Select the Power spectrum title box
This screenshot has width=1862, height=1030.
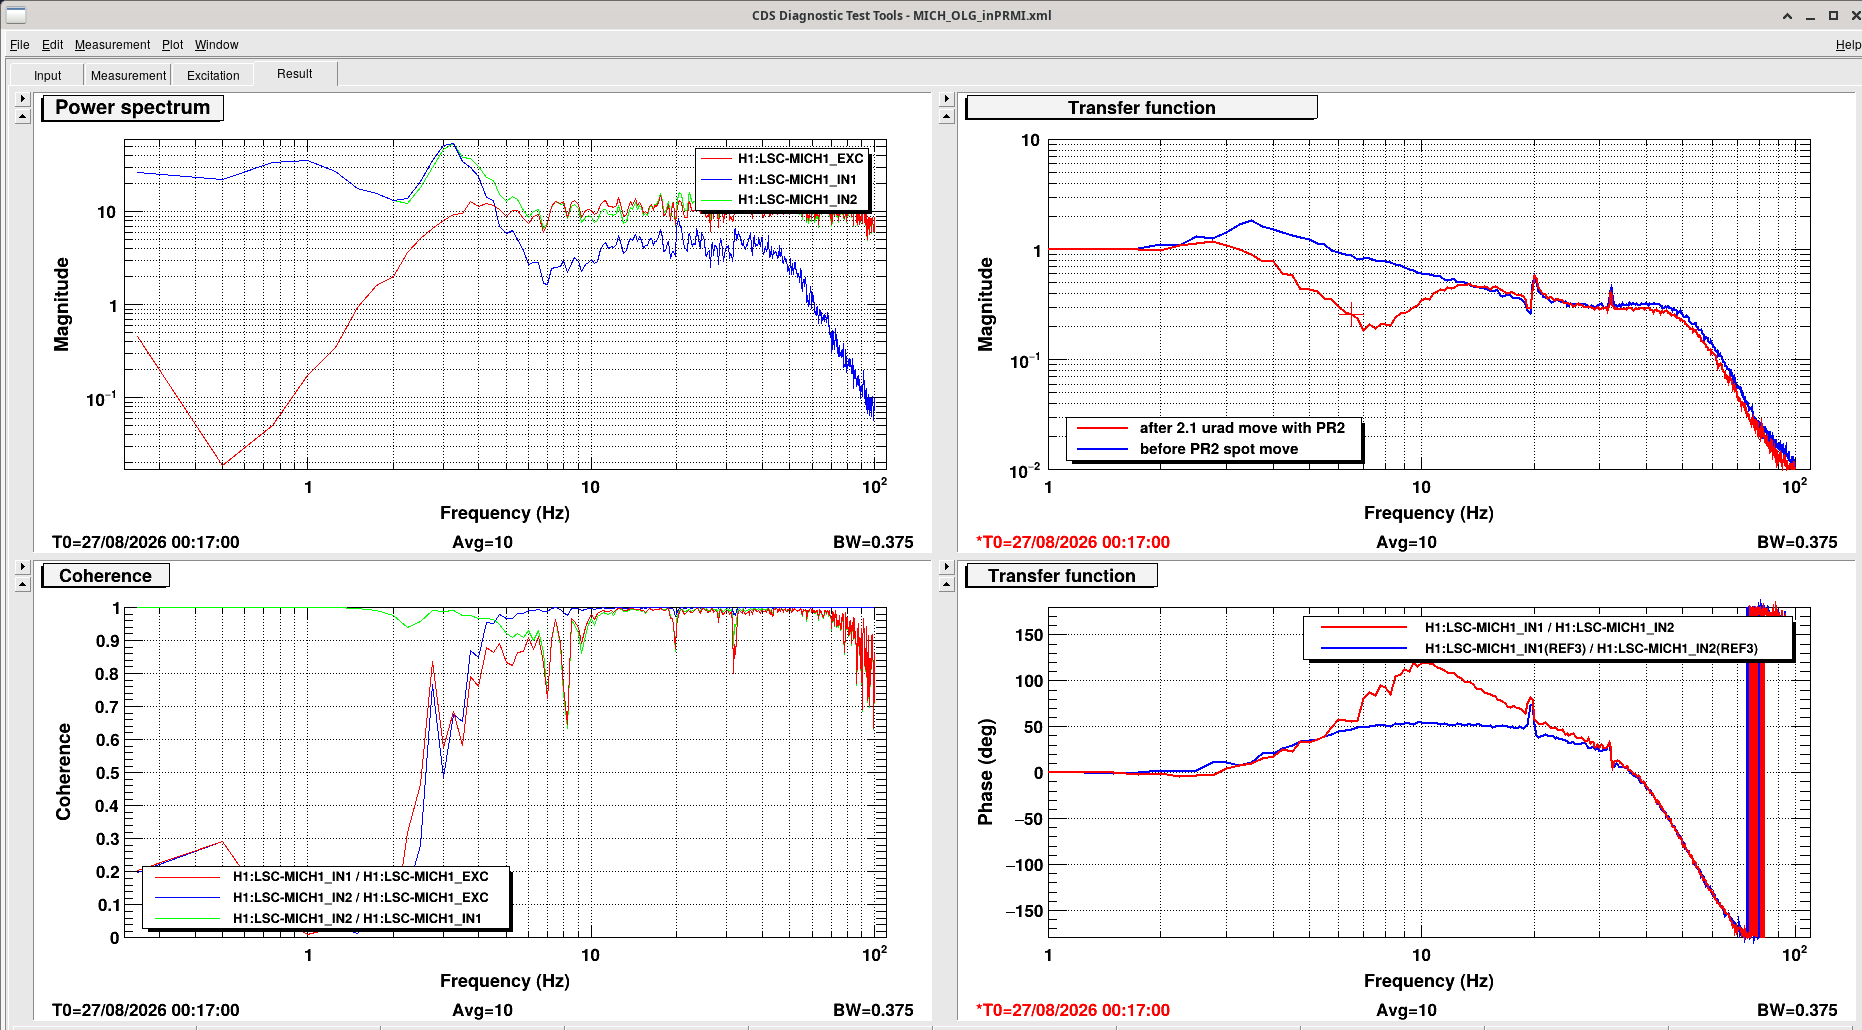coord(132,108)
